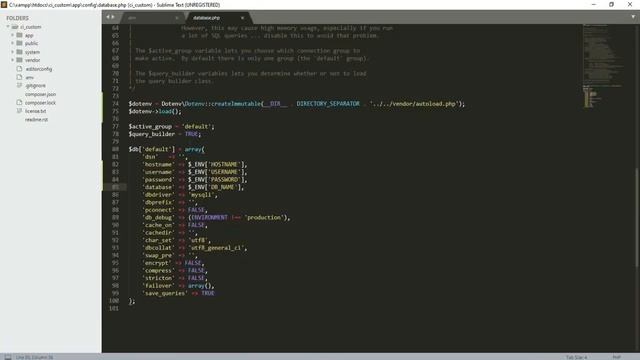The image size is (640, 360).
Task: Open readme.rst from the sidebar
Action: [x=36, y=120]
